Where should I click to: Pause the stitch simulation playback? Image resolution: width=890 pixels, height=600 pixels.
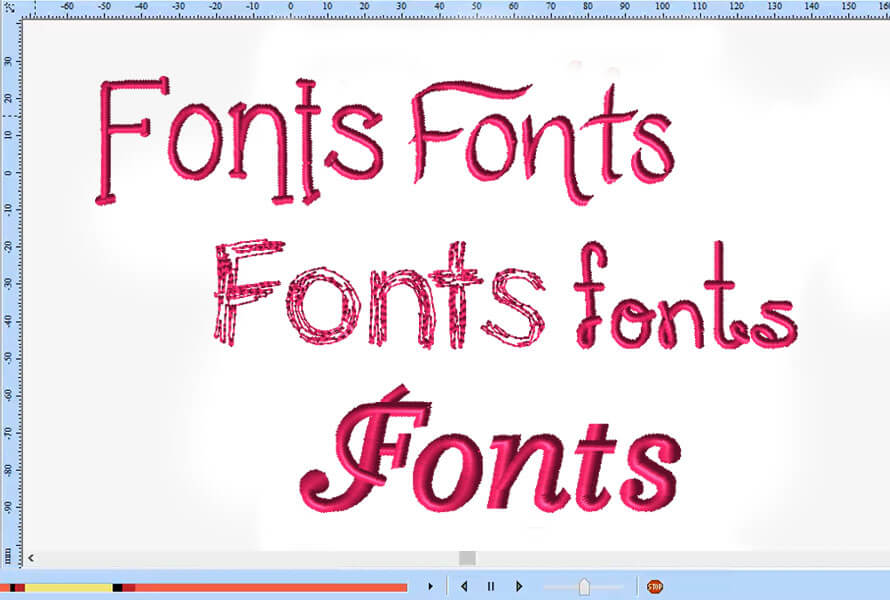tap(491, 586)
